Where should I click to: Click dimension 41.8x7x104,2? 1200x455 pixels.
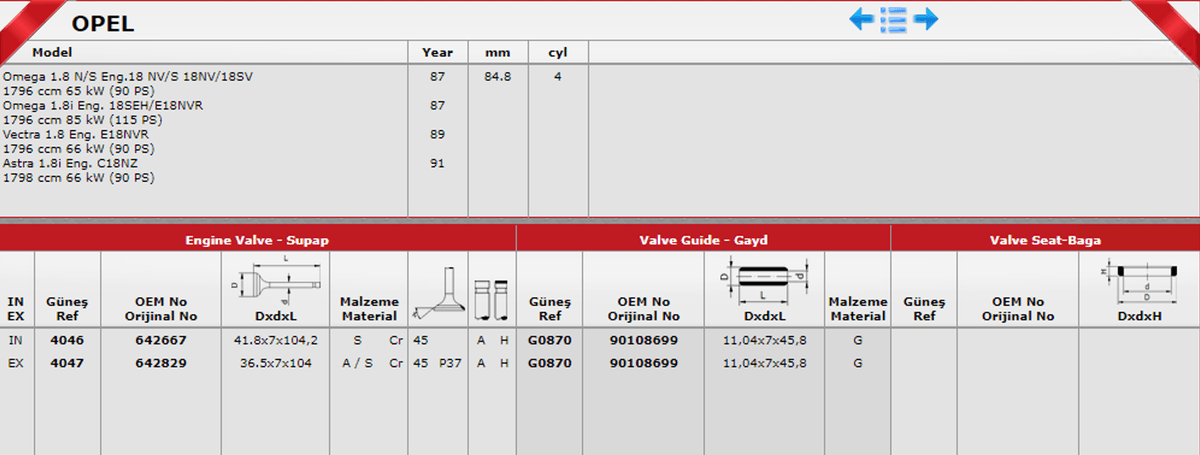click(x=275, y=340)
